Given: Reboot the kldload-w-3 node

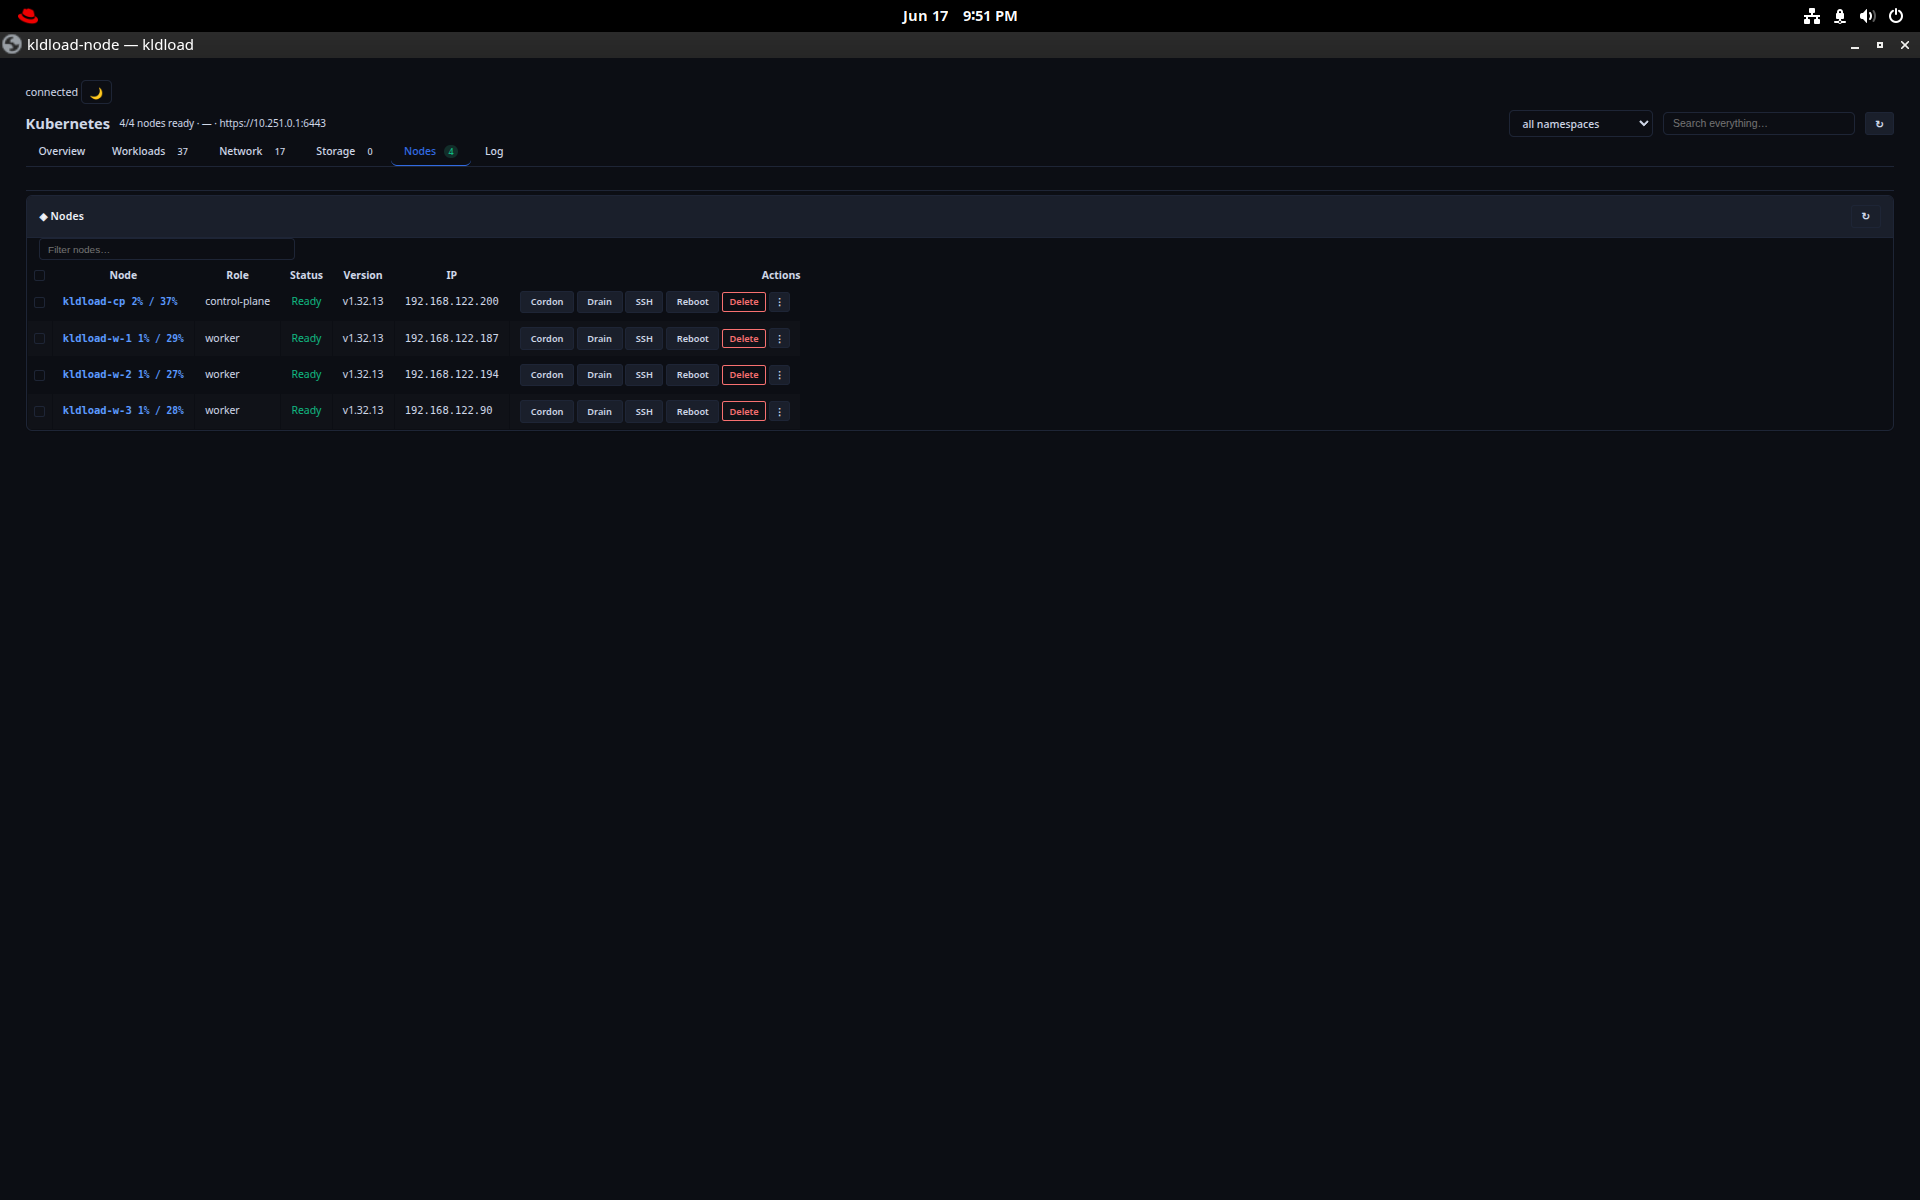Looking at the screenshot, I should (692, 412).
